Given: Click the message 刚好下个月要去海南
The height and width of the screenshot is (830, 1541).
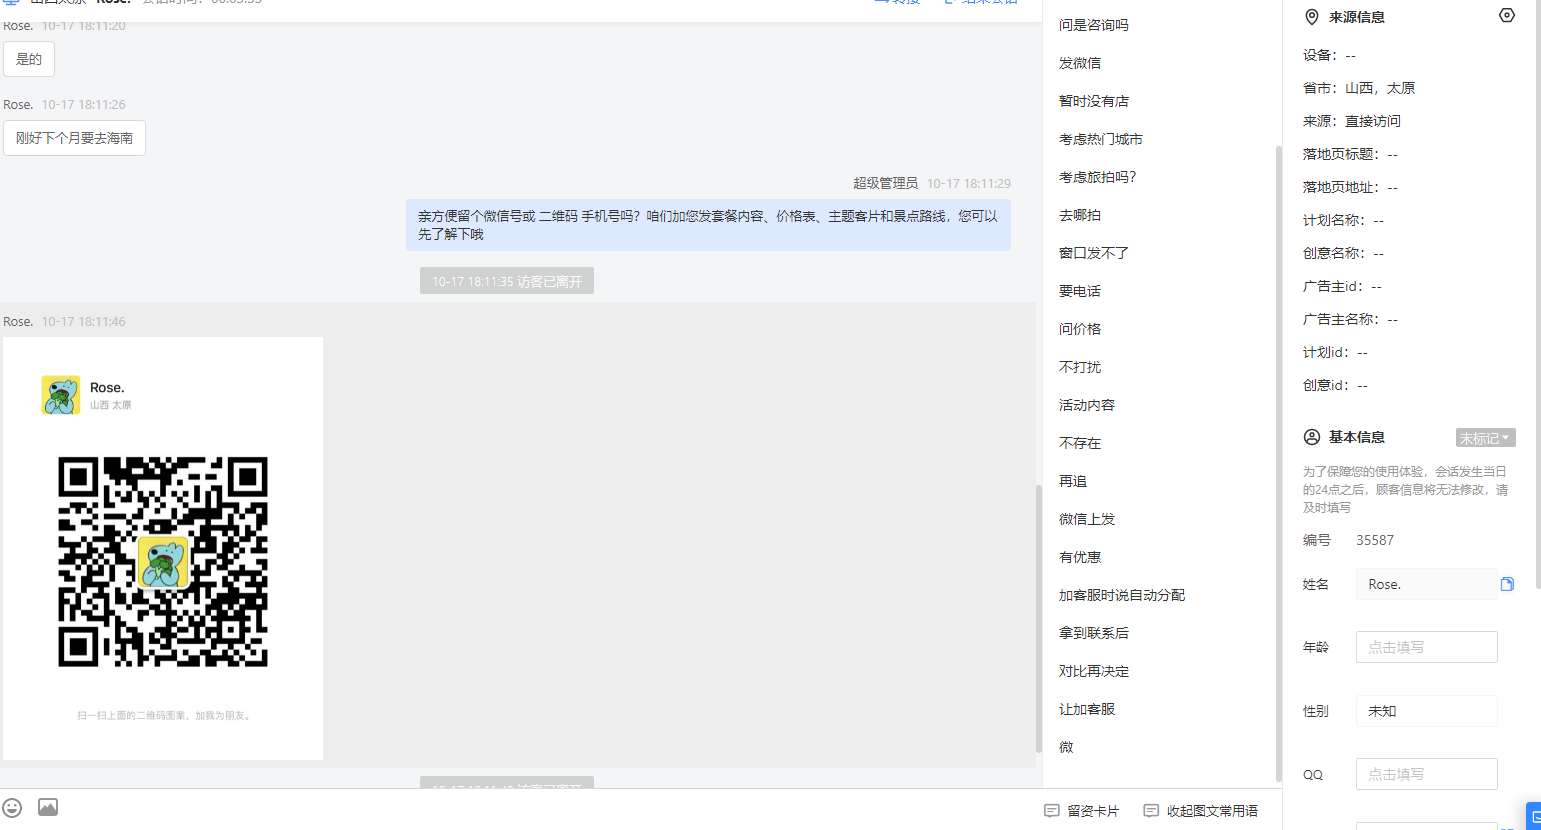Looking at the screenshot, I should click(74, 138).
